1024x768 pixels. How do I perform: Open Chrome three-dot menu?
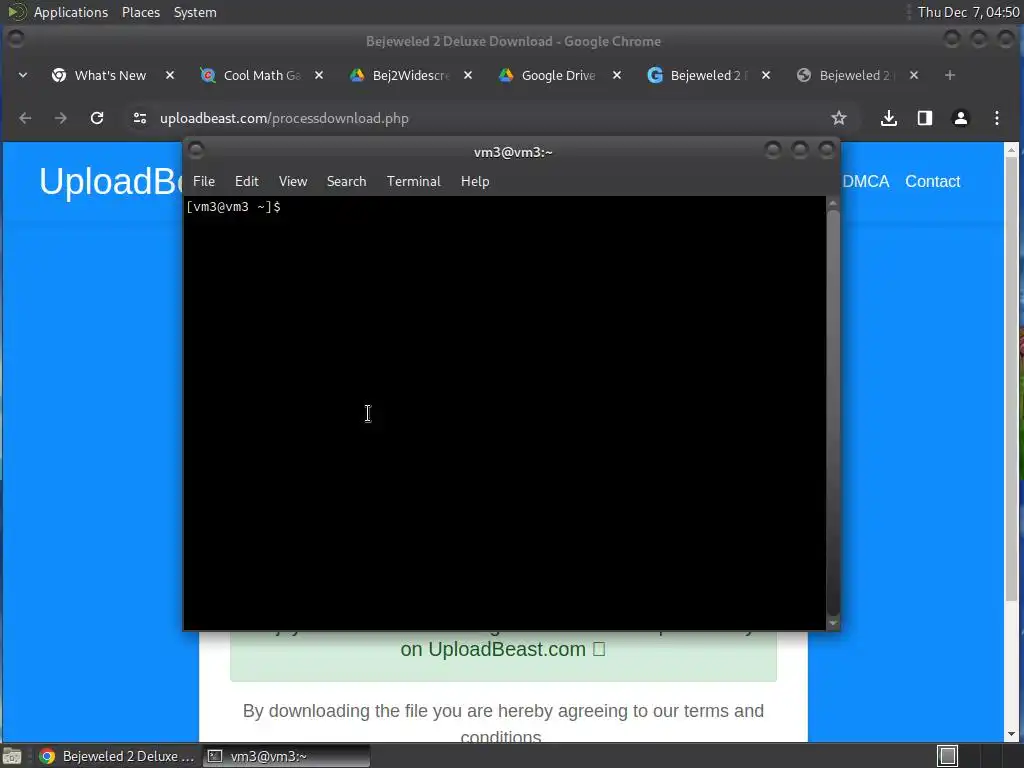point(997,118)
